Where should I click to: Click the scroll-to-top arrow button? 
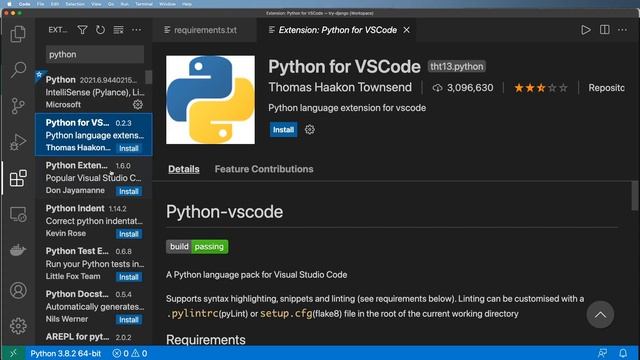point(600,315)
